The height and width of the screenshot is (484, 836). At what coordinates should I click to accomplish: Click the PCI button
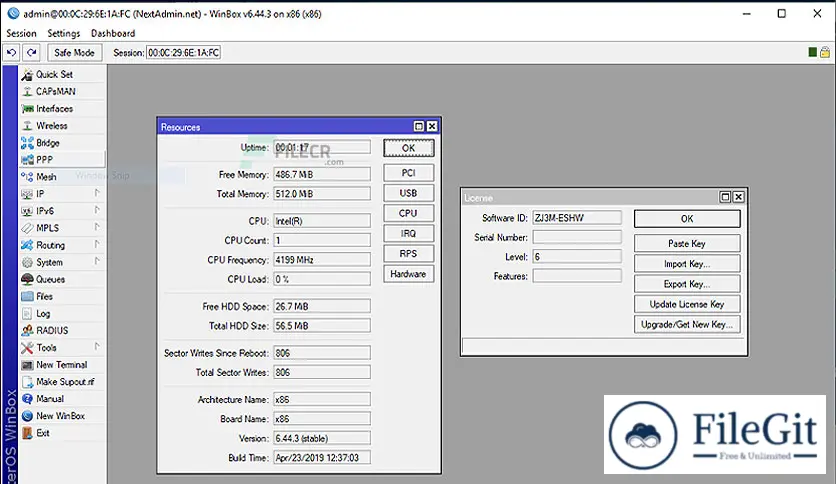pyautogui.click(x=408, y=173)
